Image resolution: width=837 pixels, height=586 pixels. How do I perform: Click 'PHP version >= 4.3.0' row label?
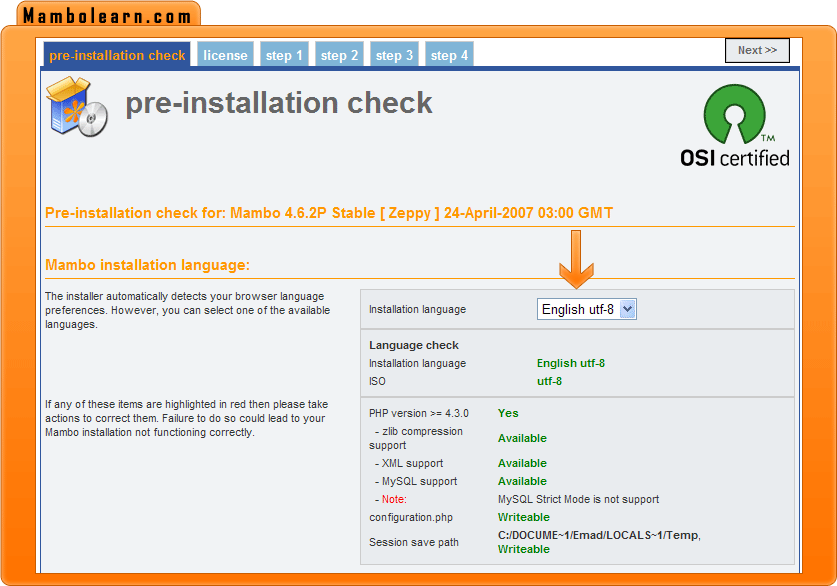[x=418, y=413]
